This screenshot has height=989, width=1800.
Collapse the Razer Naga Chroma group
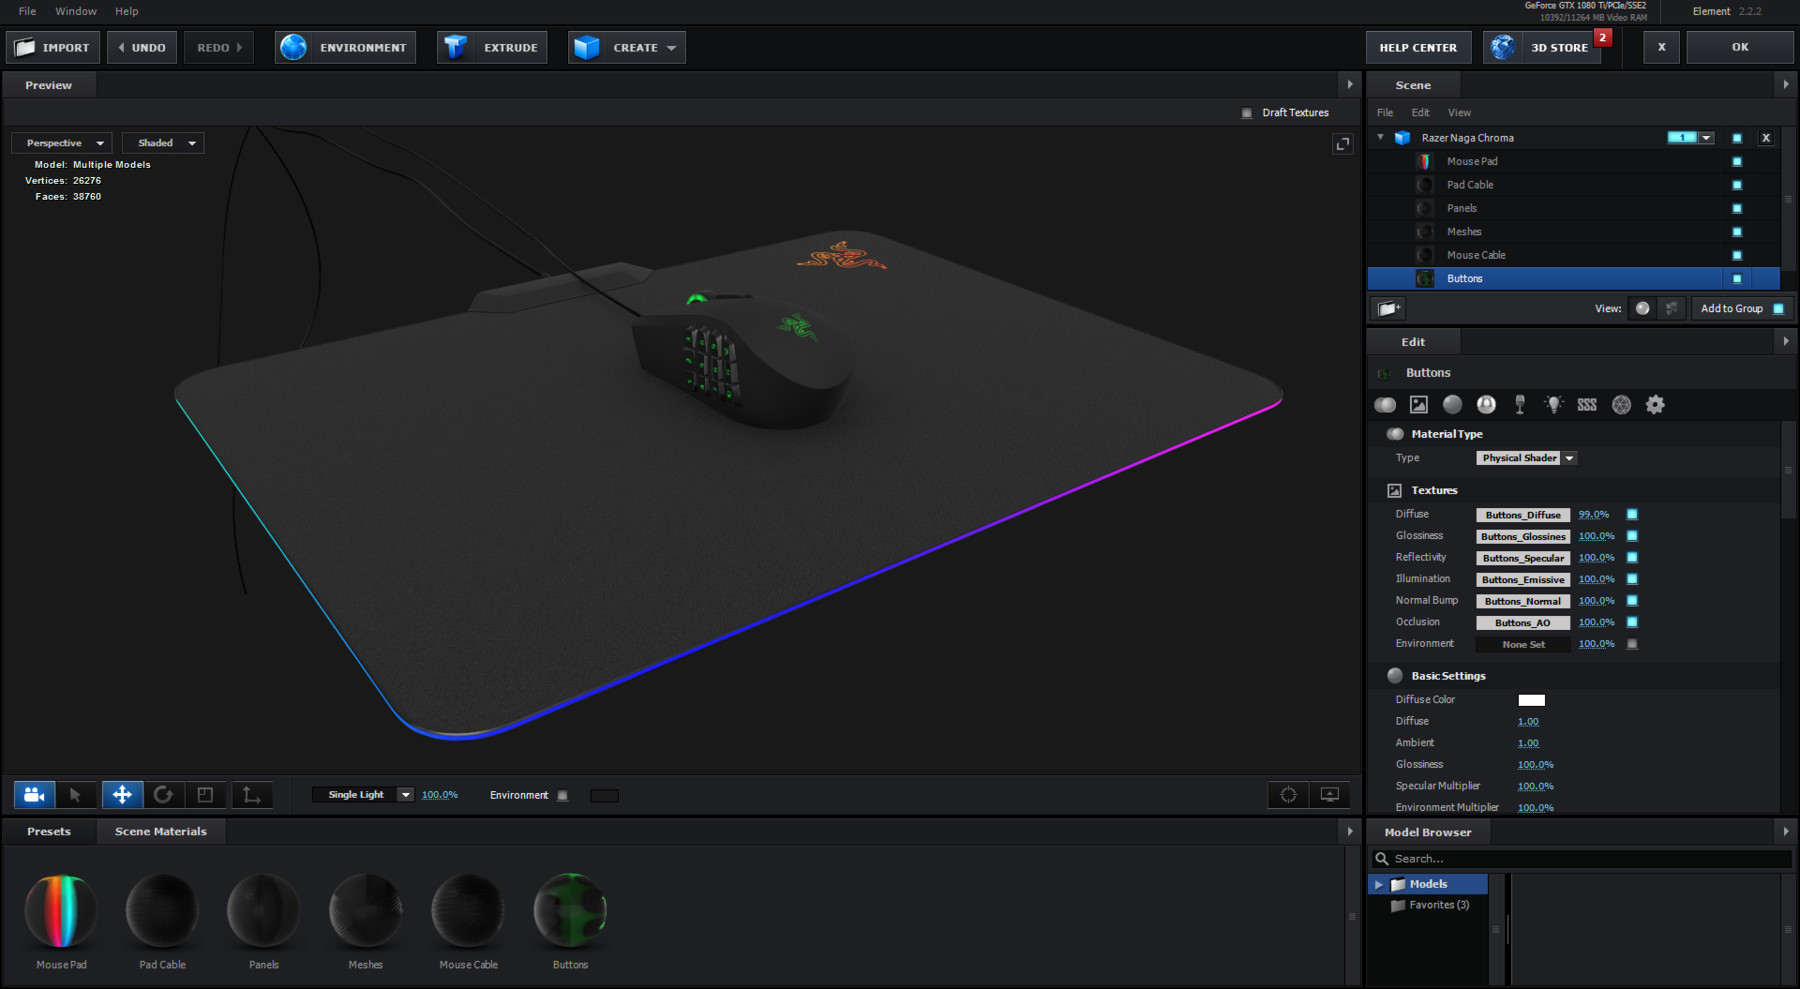point(1380,137)
